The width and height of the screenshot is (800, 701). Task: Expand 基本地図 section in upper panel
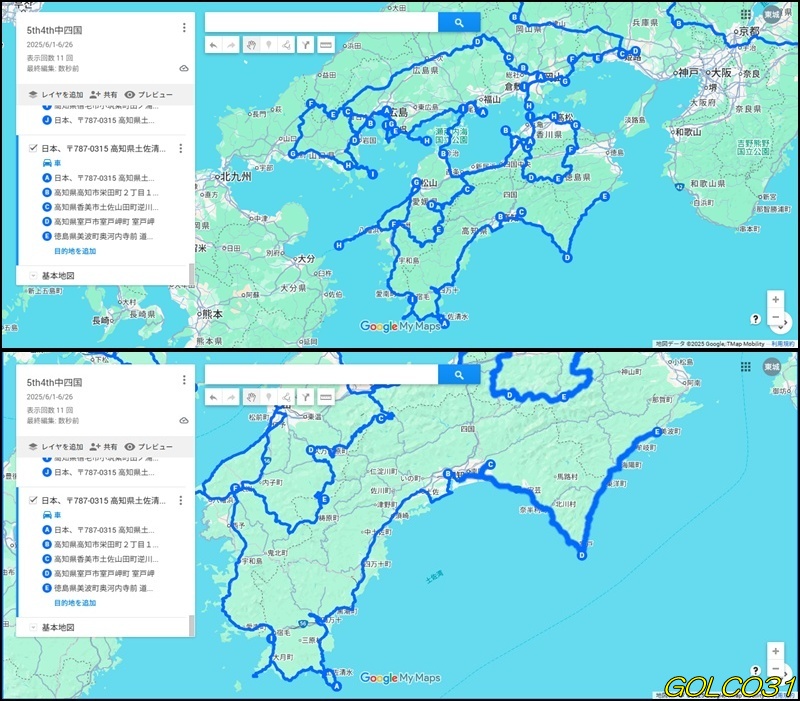[33, 275]
